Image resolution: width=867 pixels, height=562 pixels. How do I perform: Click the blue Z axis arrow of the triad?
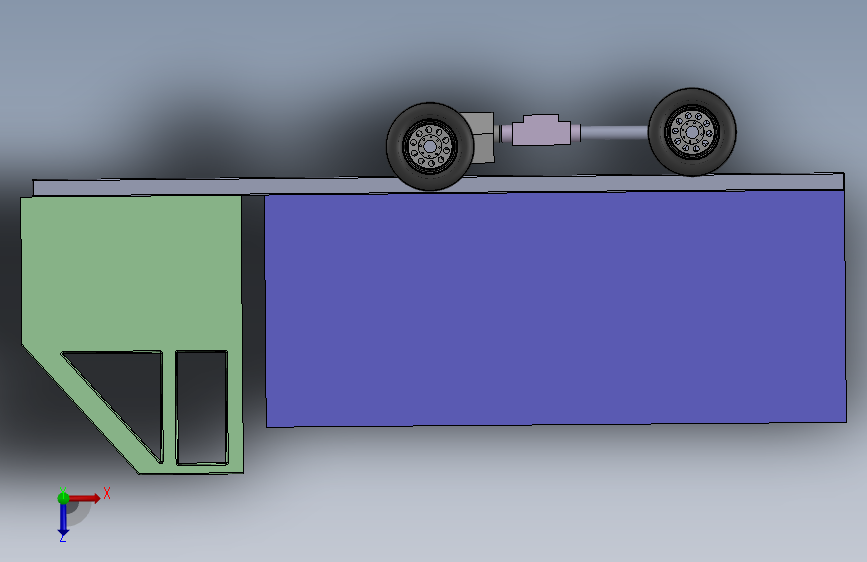[63, 520]
